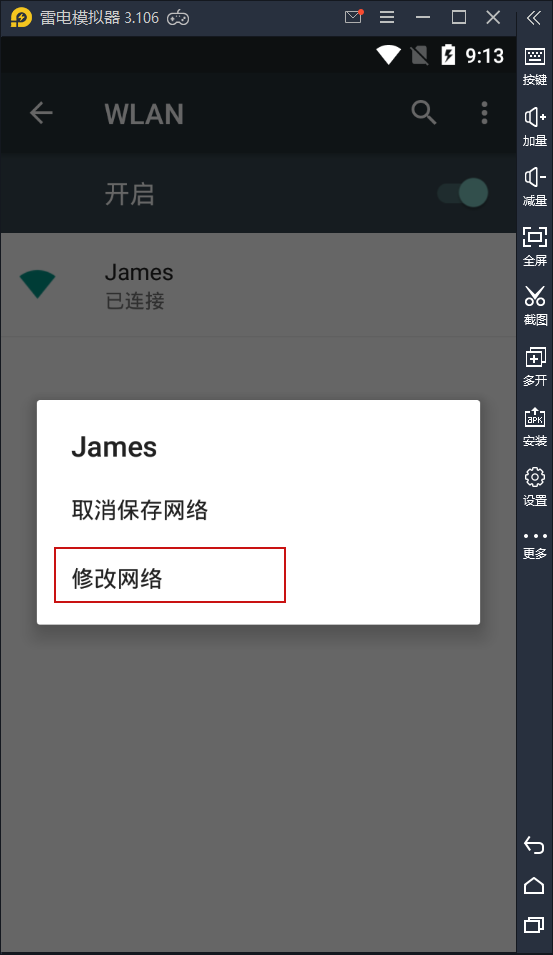Image resolution: width=553 pixels, height=955 pixels.
Task: Install an APK using 安装 icon
Action: (x=535, y=426)
